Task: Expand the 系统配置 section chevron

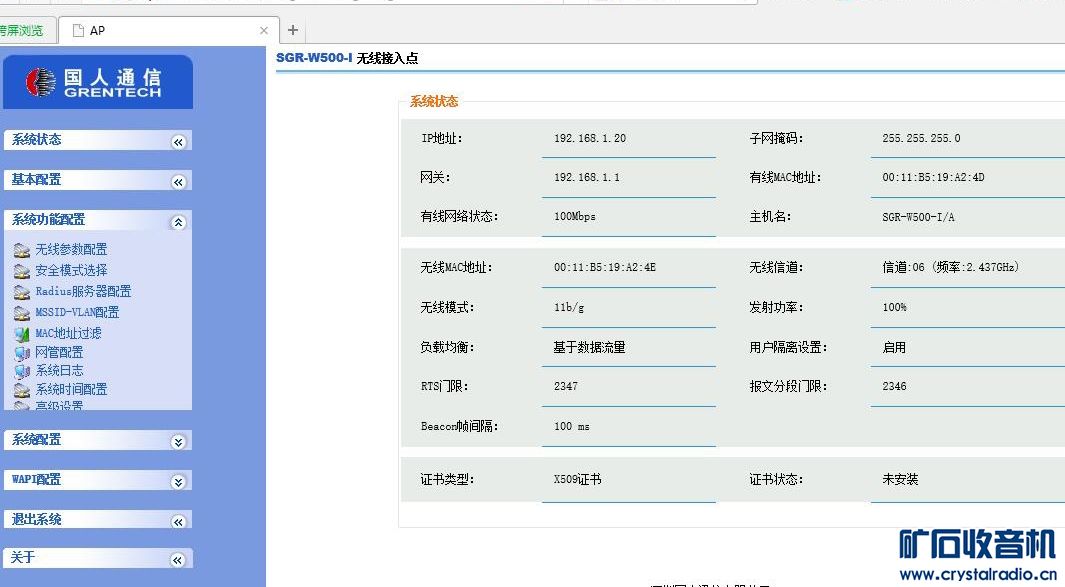Action: click(x=178, y=442)
